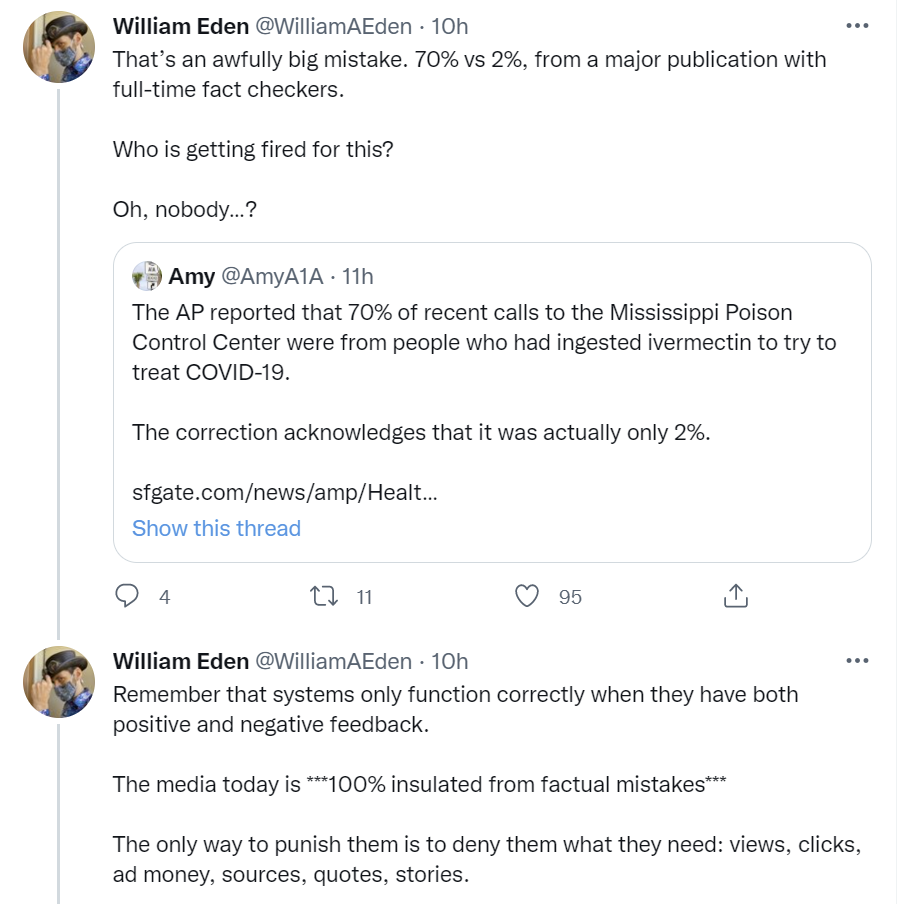Retweet the first William Eden tweet
The height and width of the screenshot is (904, 909).
(323, 596)
